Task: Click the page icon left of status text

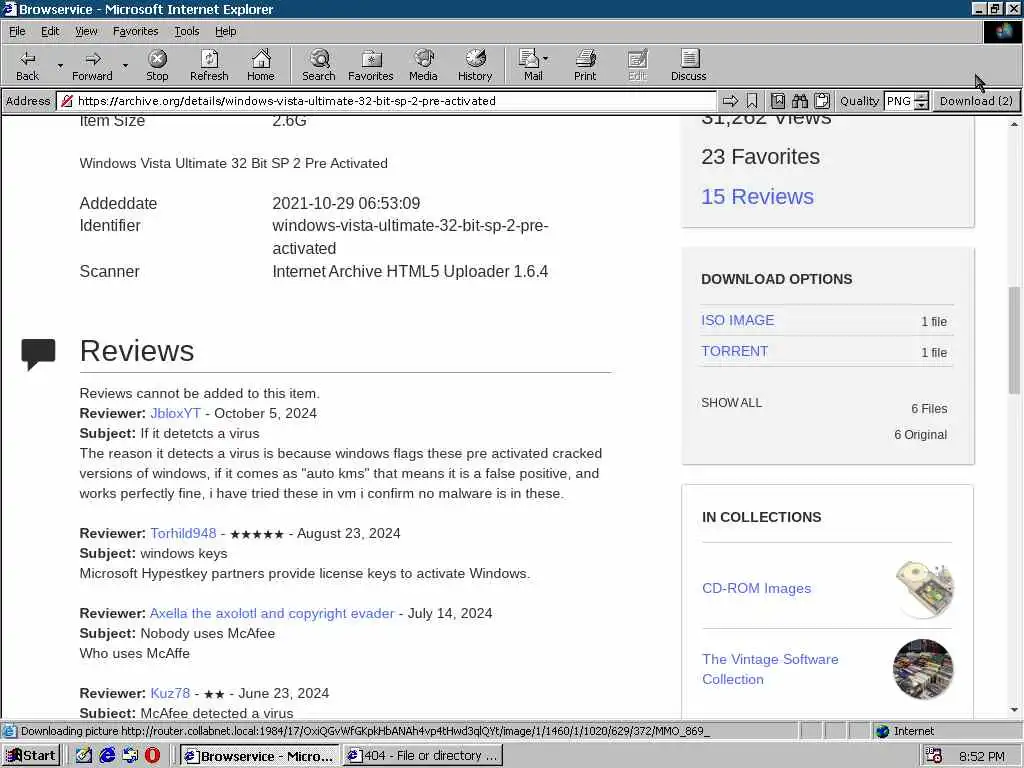Action: [x=9, y=731]
